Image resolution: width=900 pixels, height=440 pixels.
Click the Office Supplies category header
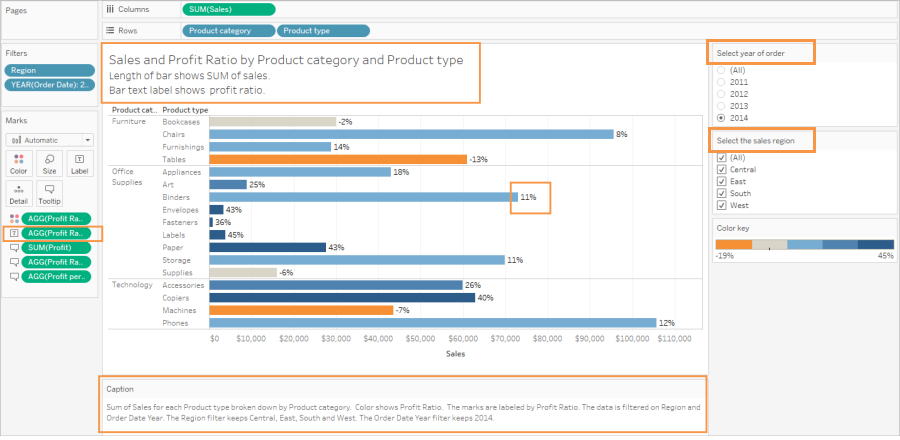pyautogui.click(x=126, y=177)
